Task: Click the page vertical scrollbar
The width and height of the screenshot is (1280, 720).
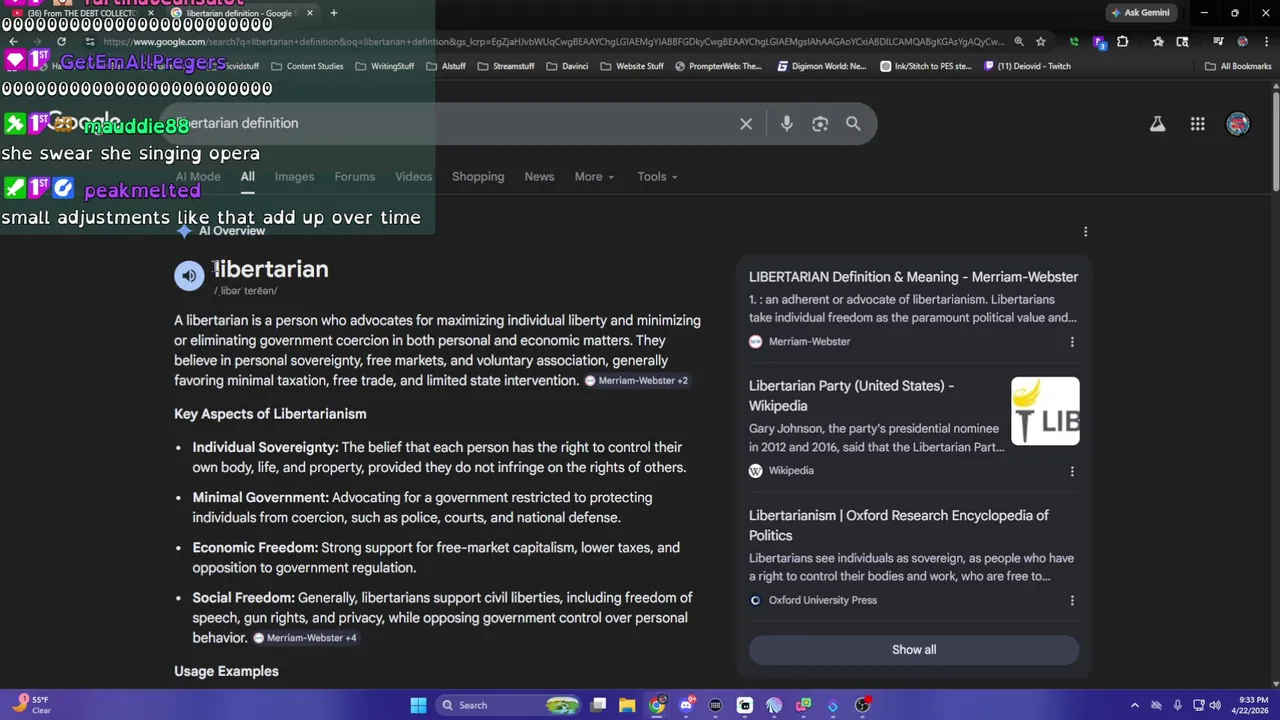Action: (x=1275, y=140)
